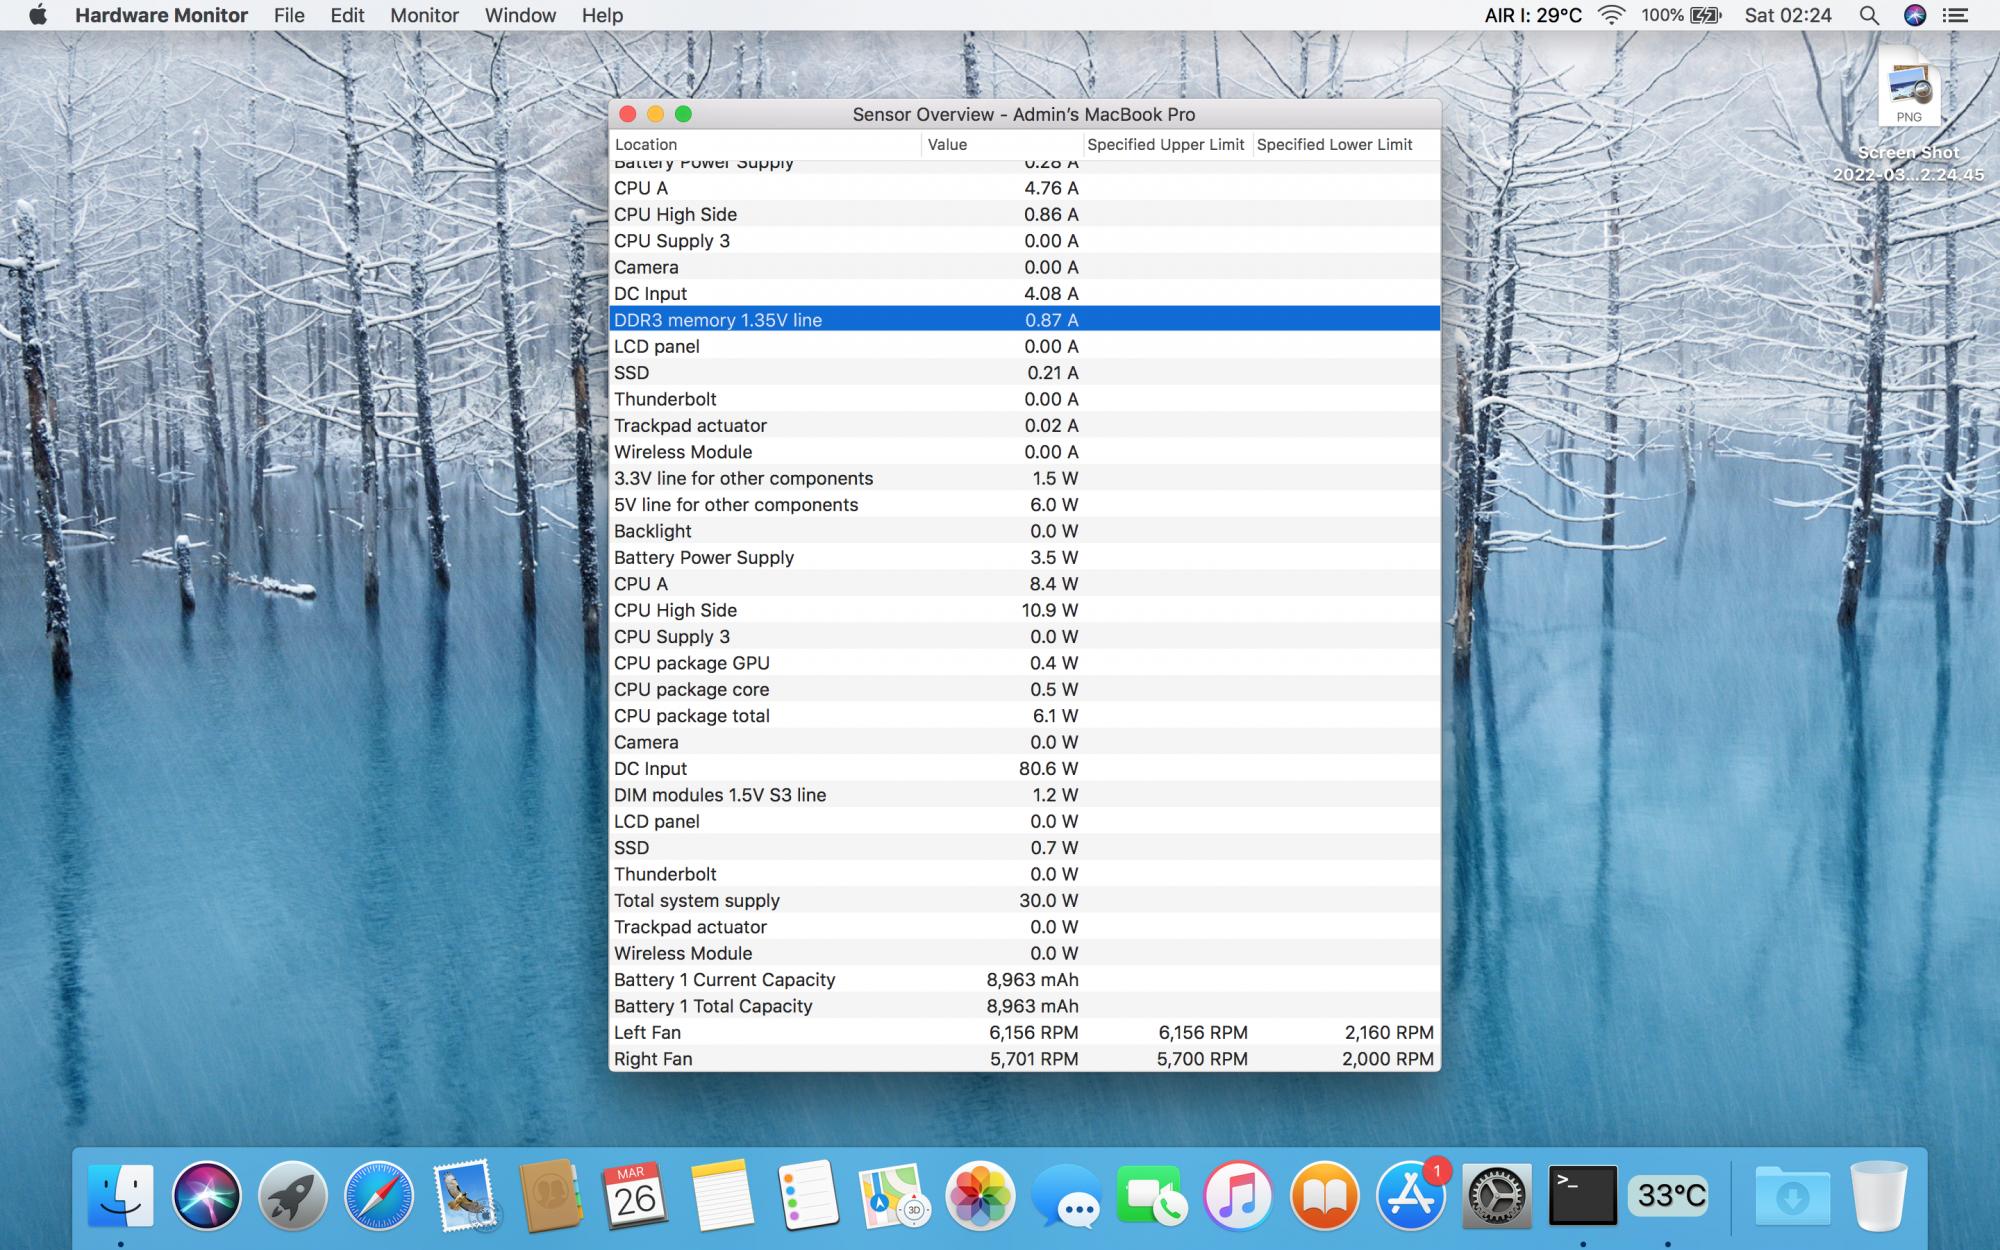Image resolution: width=2000 pixels, height=1250 pixels.
Task: Open Notification Center list icon
Action: click(x=1955, y=15)
